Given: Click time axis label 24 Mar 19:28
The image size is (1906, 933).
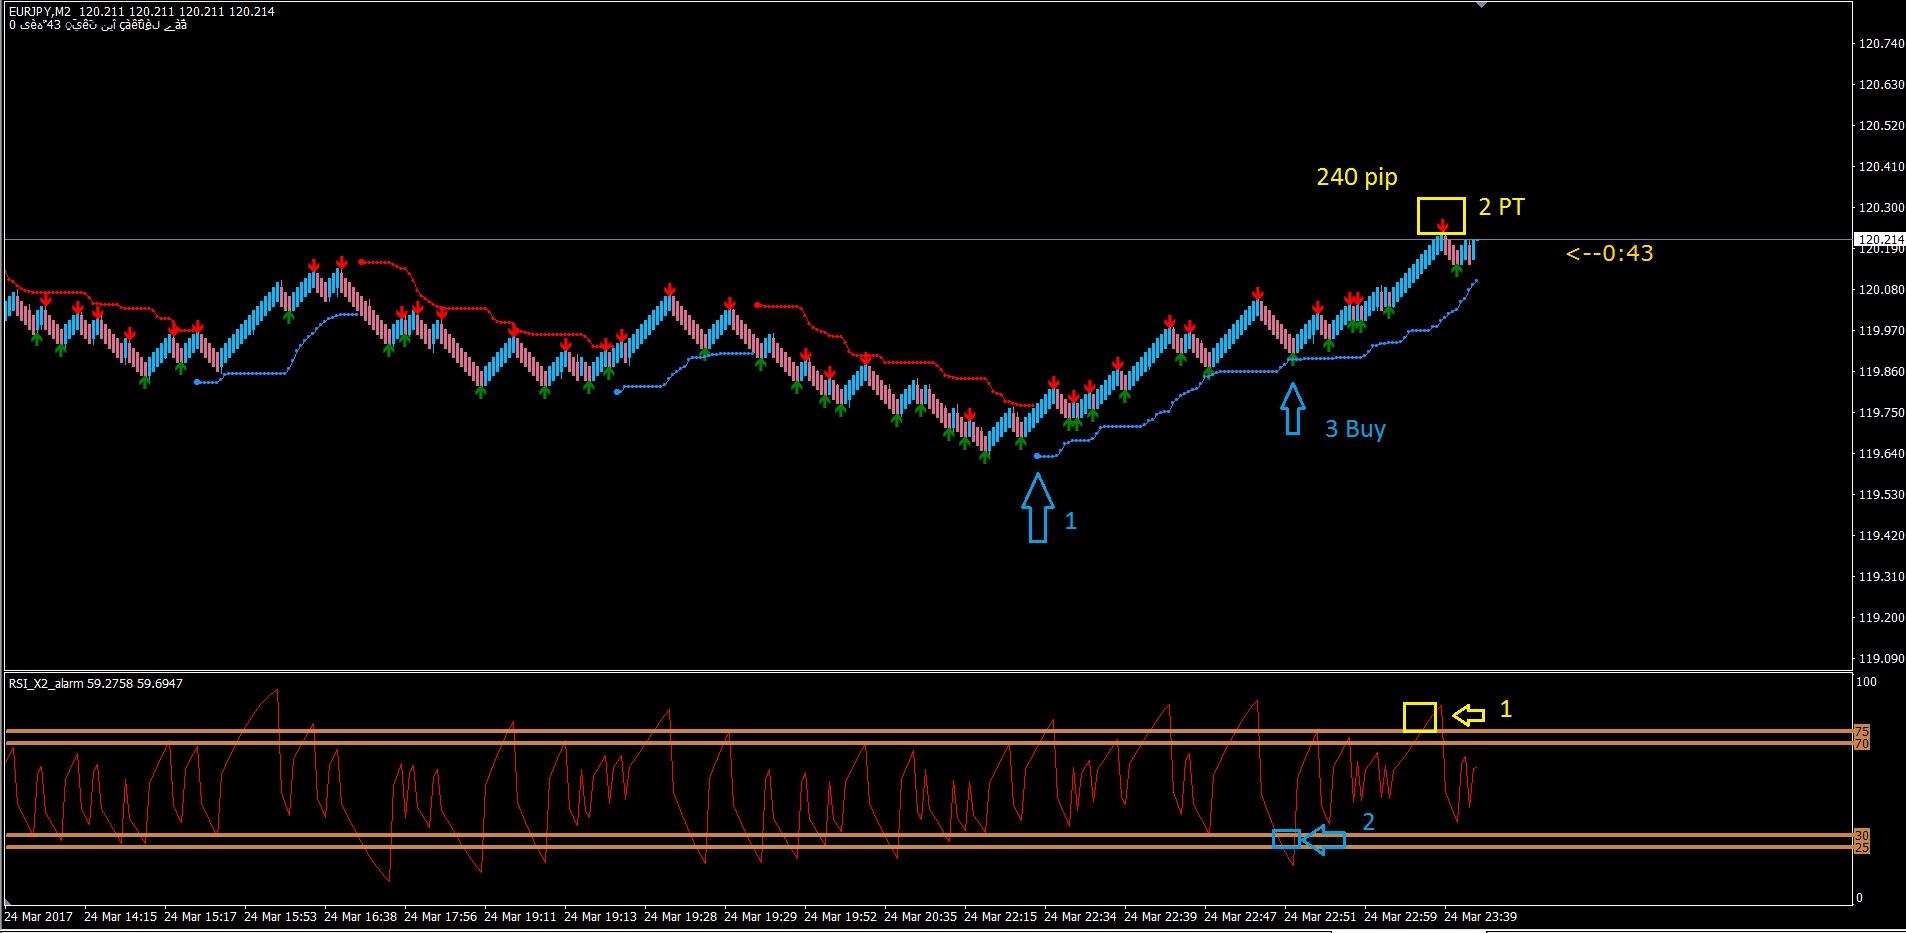Looking at the screenshot, I should click(680, 917).
